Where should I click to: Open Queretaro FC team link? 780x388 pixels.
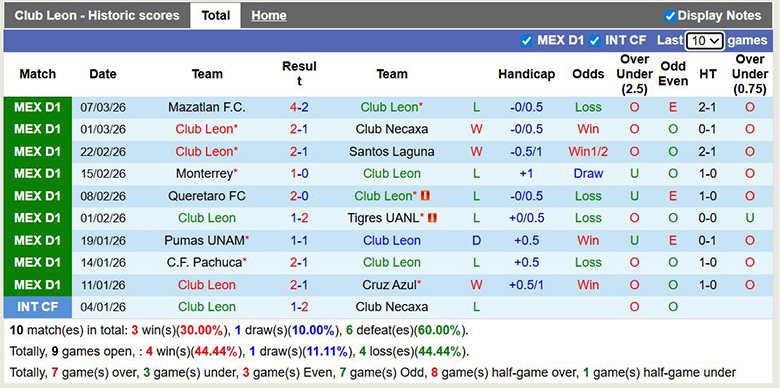pos(206,196)
